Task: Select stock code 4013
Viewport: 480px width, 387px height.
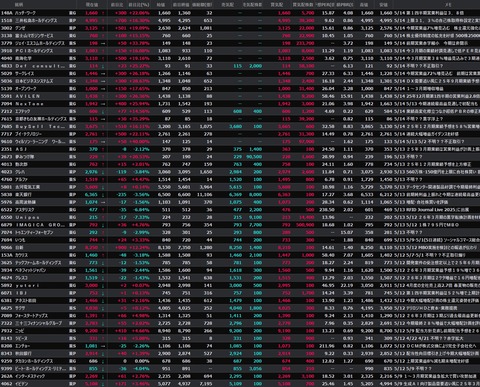Action: [x=6, y=164]
